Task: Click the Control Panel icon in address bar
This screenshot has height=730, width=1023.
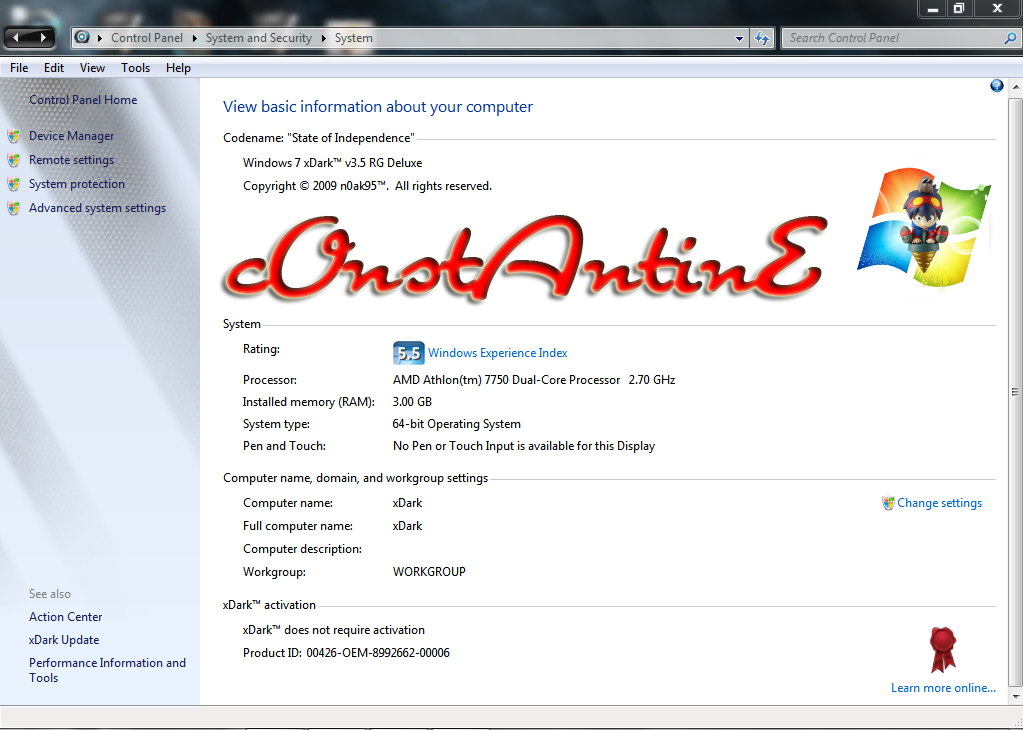Action: (82, 37)
